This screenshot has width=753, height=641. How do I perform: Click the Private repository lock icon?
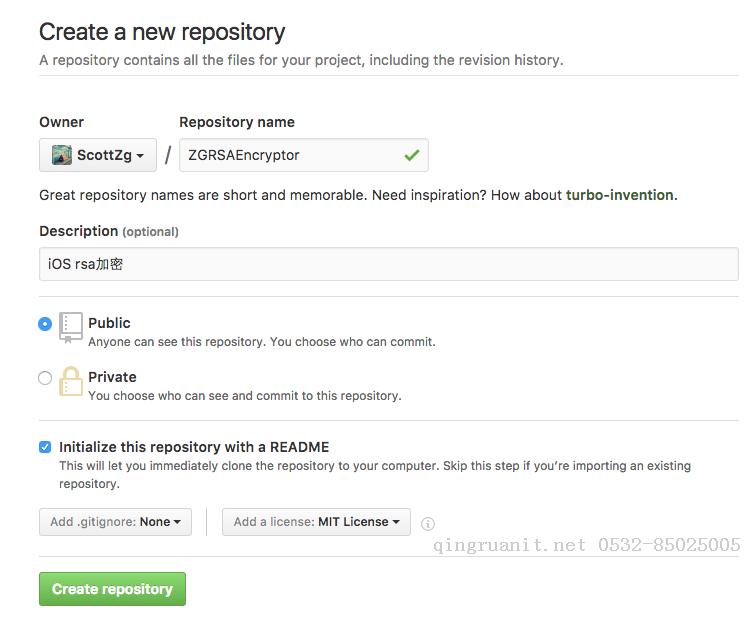(x=71, y=381)
